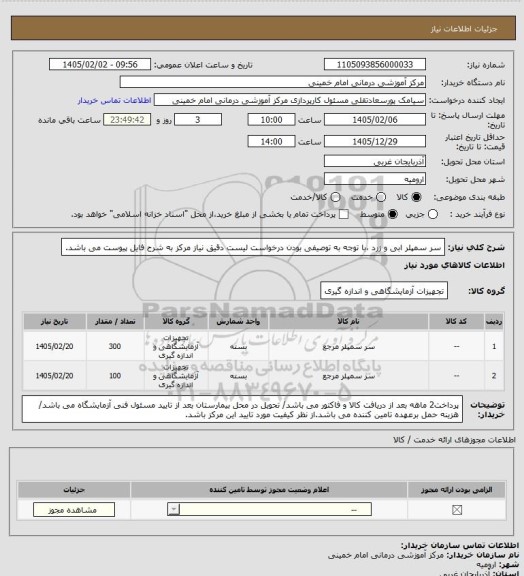The height and width of the screenshot is (576, 524).
Task: Click the اعلام وضعیت مجوز توسط تامین کننده header
Action: pyautogui.click(x=269, y=490)
